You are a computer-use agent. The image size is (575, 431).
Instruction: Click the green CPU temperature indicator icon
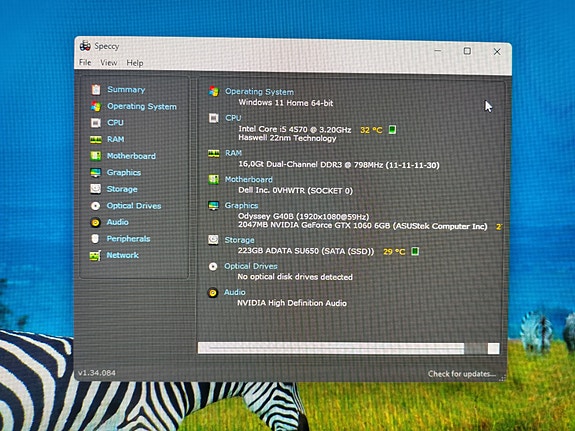pyautogui.click(x=392, y=129)
